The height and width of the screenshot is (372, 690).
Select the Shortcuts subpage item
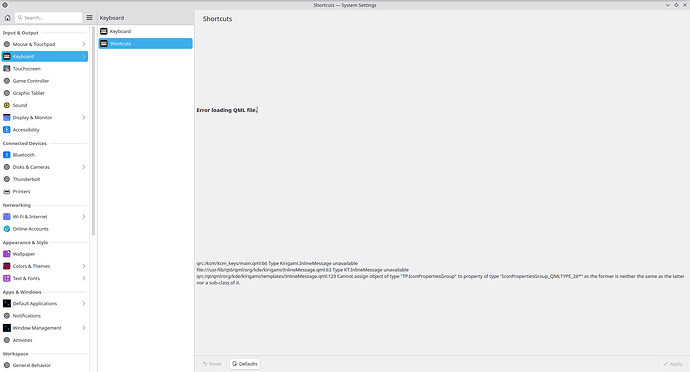[145, 44]
